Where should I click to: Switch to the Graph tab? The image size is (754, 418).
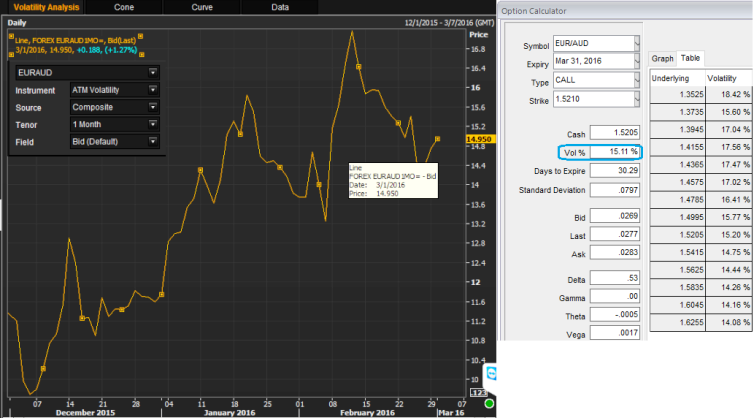pyautogui.click(x=662, y=59)
